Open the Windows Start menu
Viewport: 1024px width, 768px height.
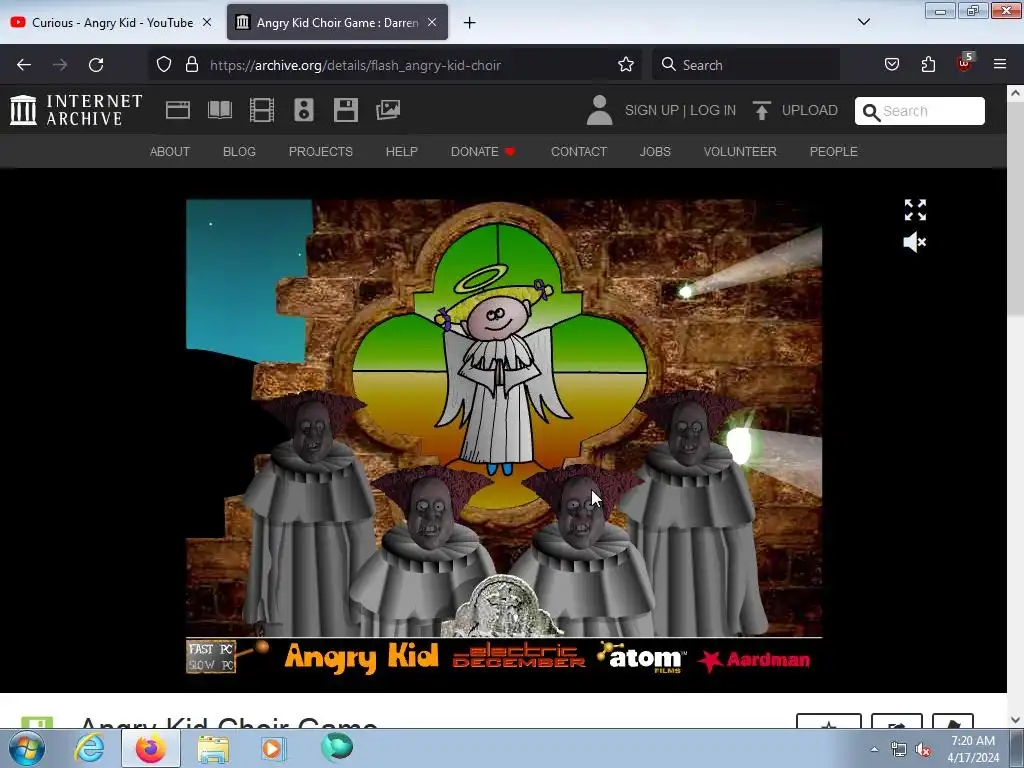tap(26, 748)
